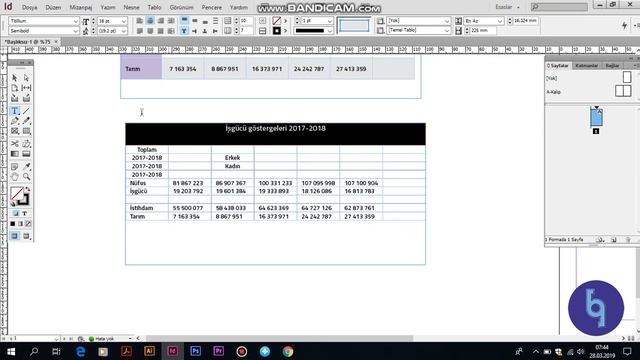Enable Apply Color at toolbox bottom

tap(13, 224)
